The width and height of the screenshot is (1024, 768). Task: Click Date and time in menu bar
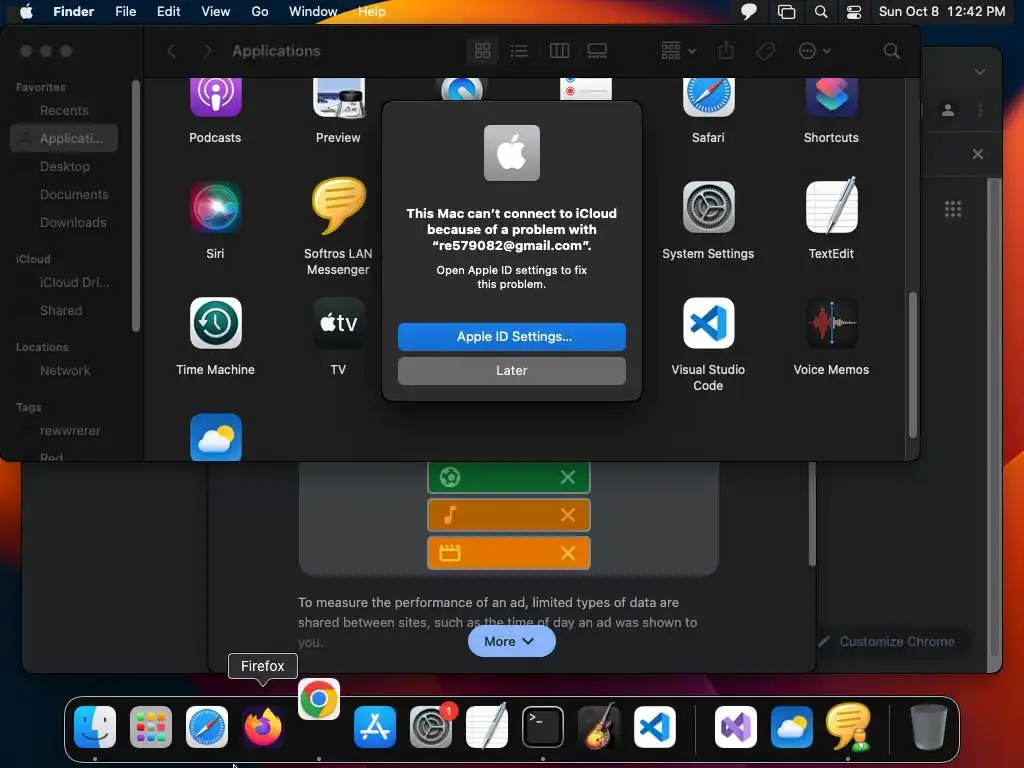942,12
